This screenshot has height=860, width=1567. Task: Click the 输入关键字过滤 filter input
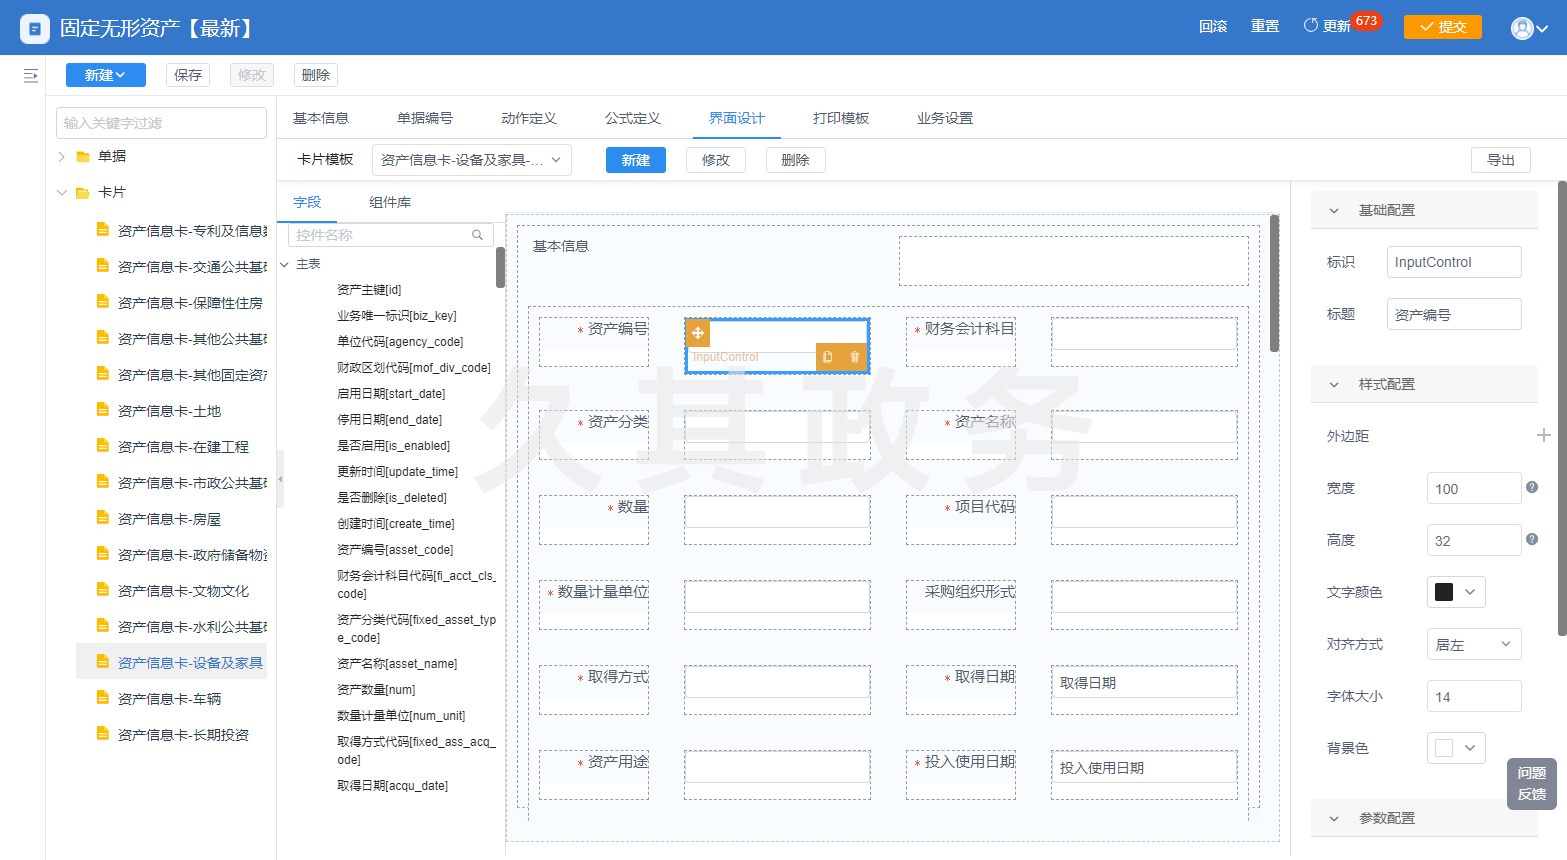pos(161,123)
